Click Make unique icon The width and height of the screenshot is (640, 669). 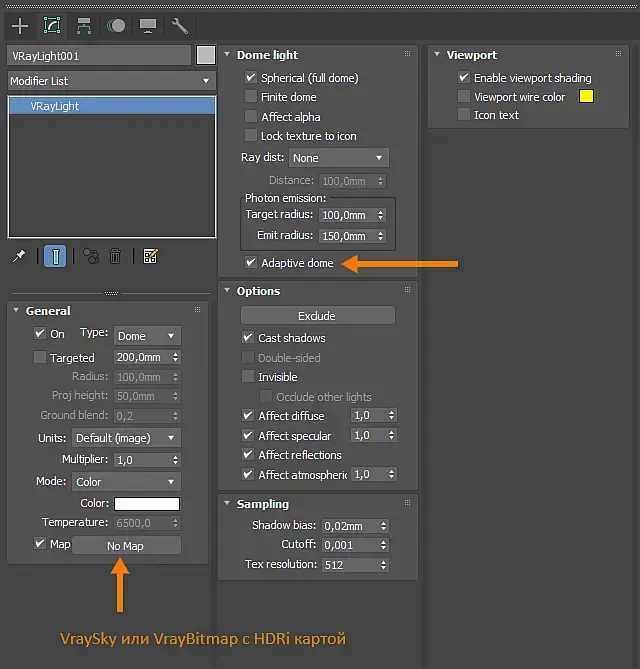point(90,256)
